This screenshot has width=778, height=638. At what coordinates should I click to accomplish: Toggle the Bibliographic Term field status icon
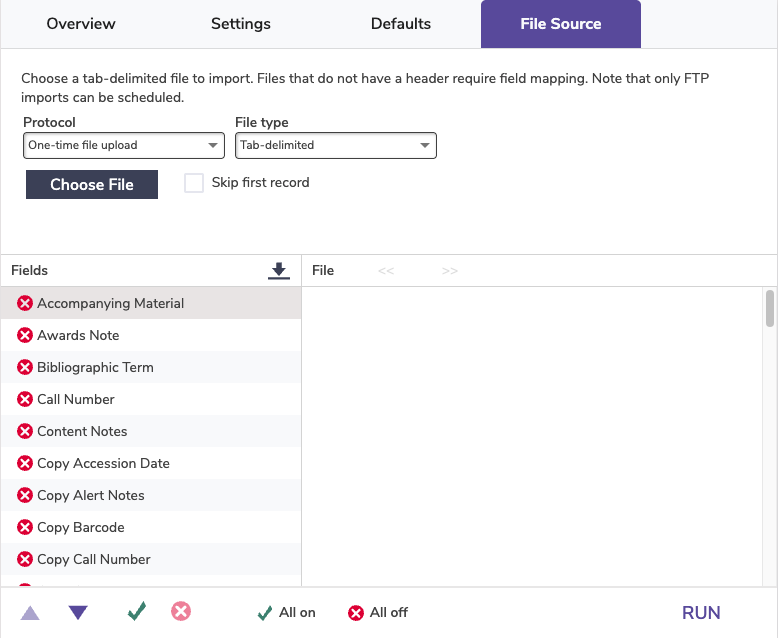coord(25,367)
